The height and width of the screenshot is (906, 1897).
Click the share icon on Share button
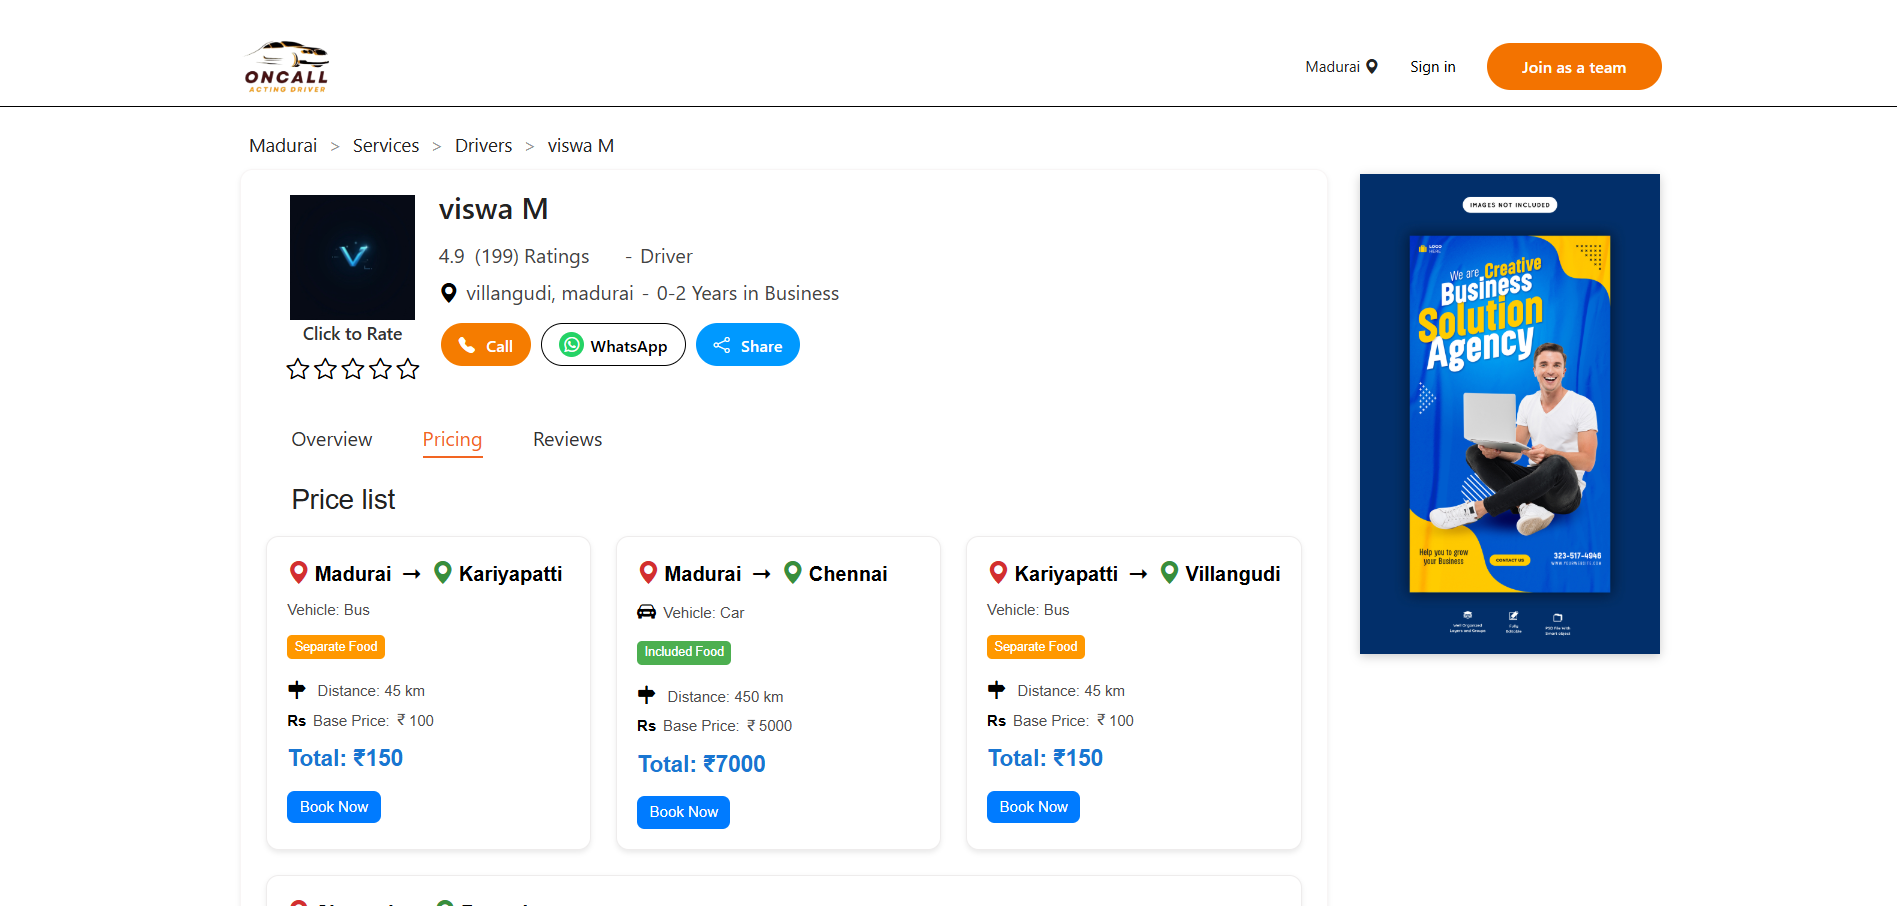(x=721, y=345)
